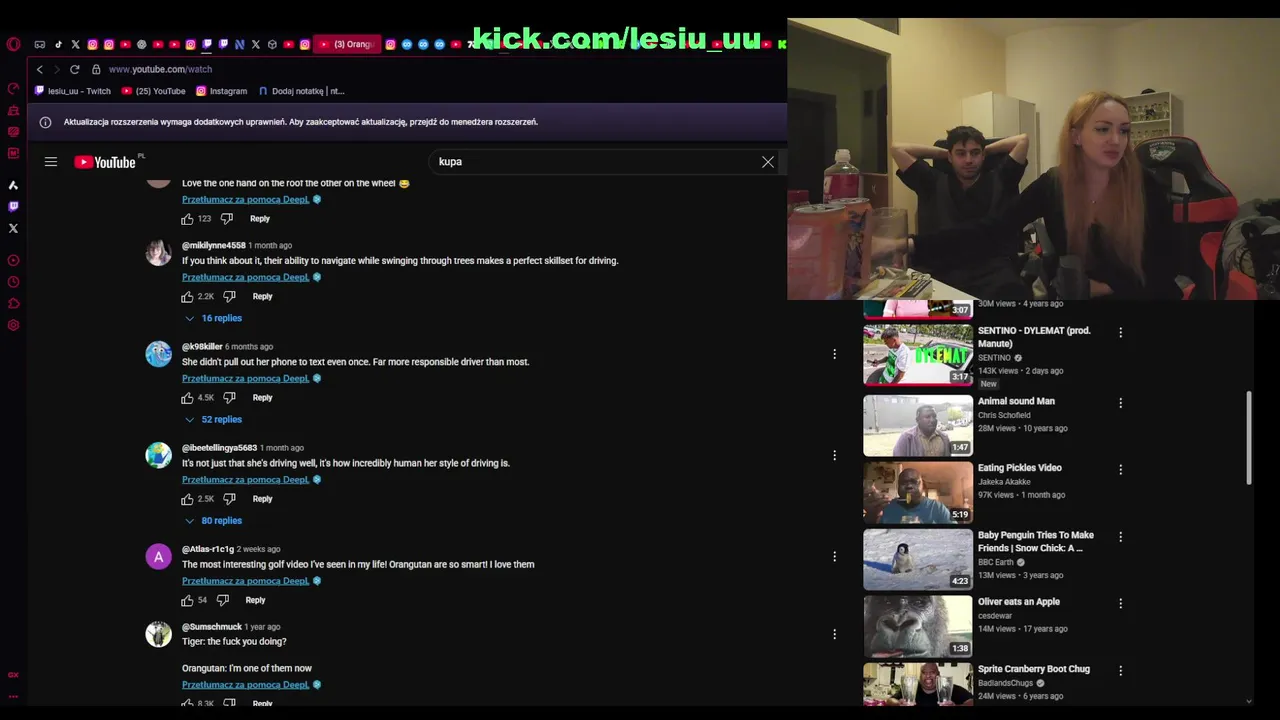Open History clock icon in sidebar

click(x=13, y=282)
